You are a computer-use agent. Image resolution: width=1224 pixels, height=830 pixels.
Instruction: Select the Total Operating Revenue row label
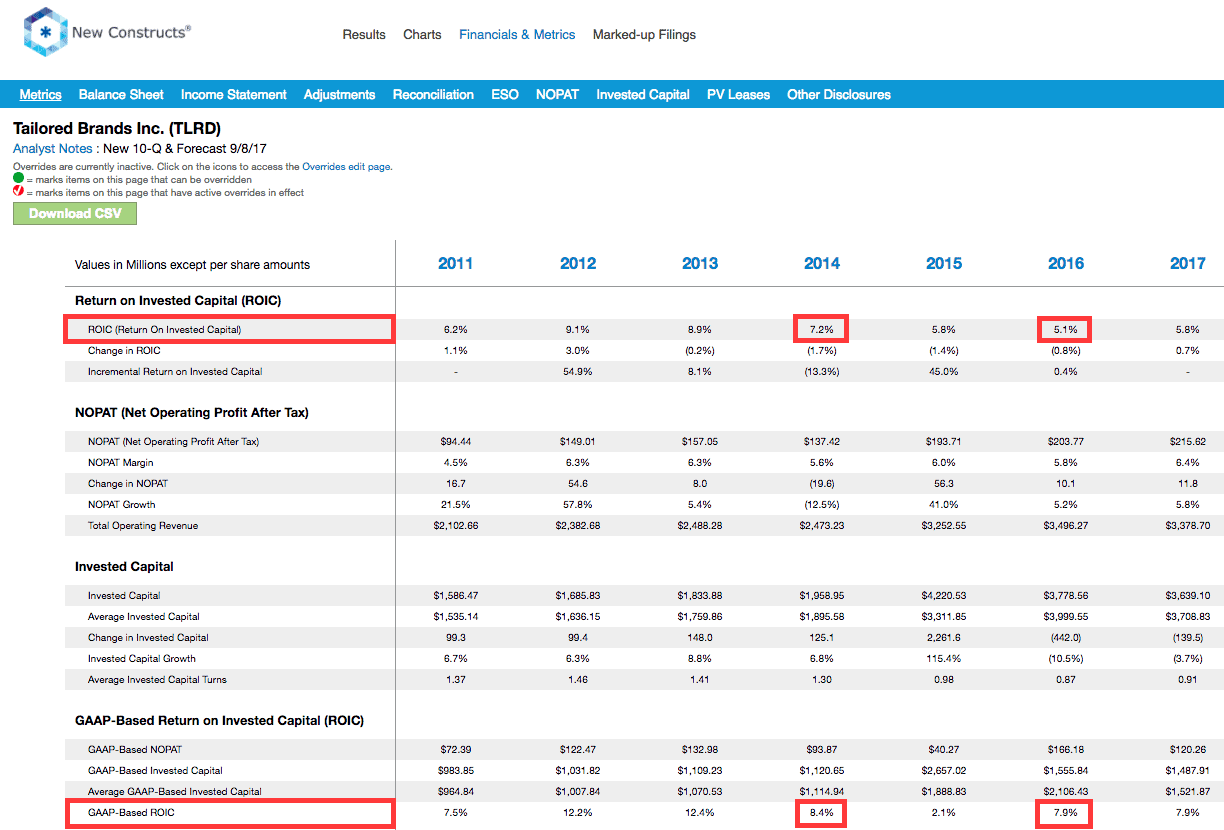142,525
